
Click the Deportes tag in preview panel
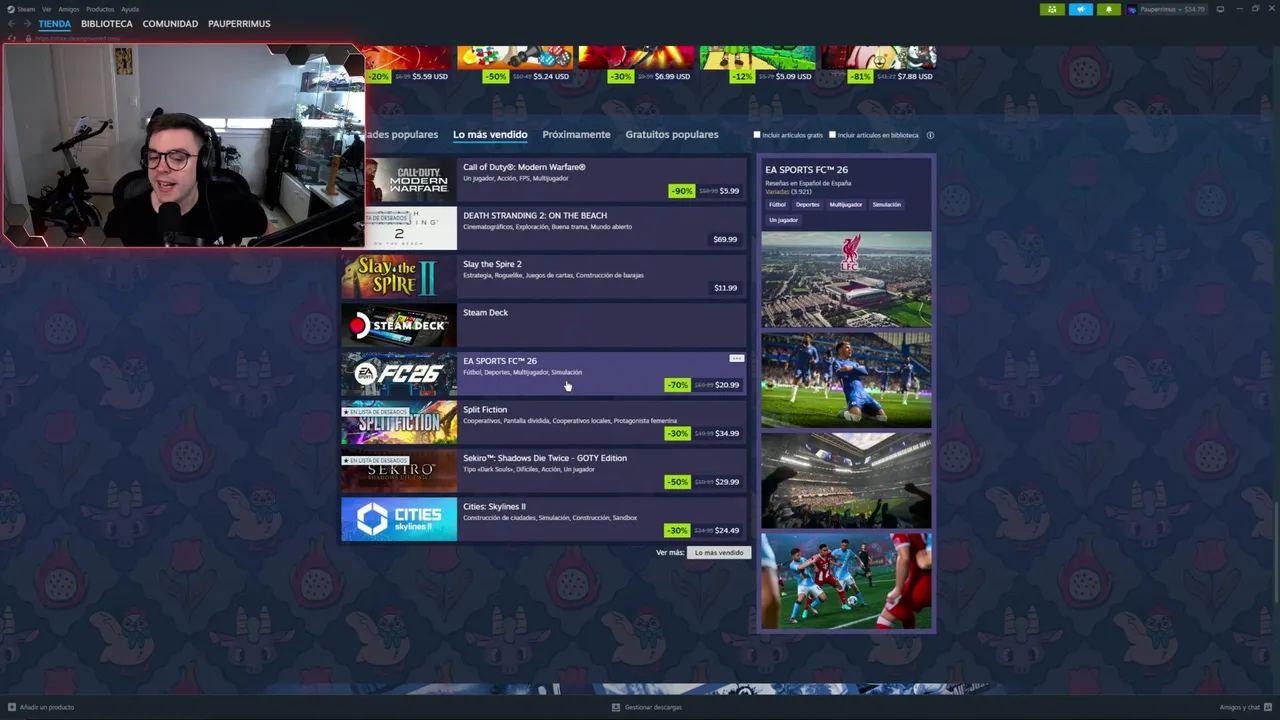click(x=807, y=204)
